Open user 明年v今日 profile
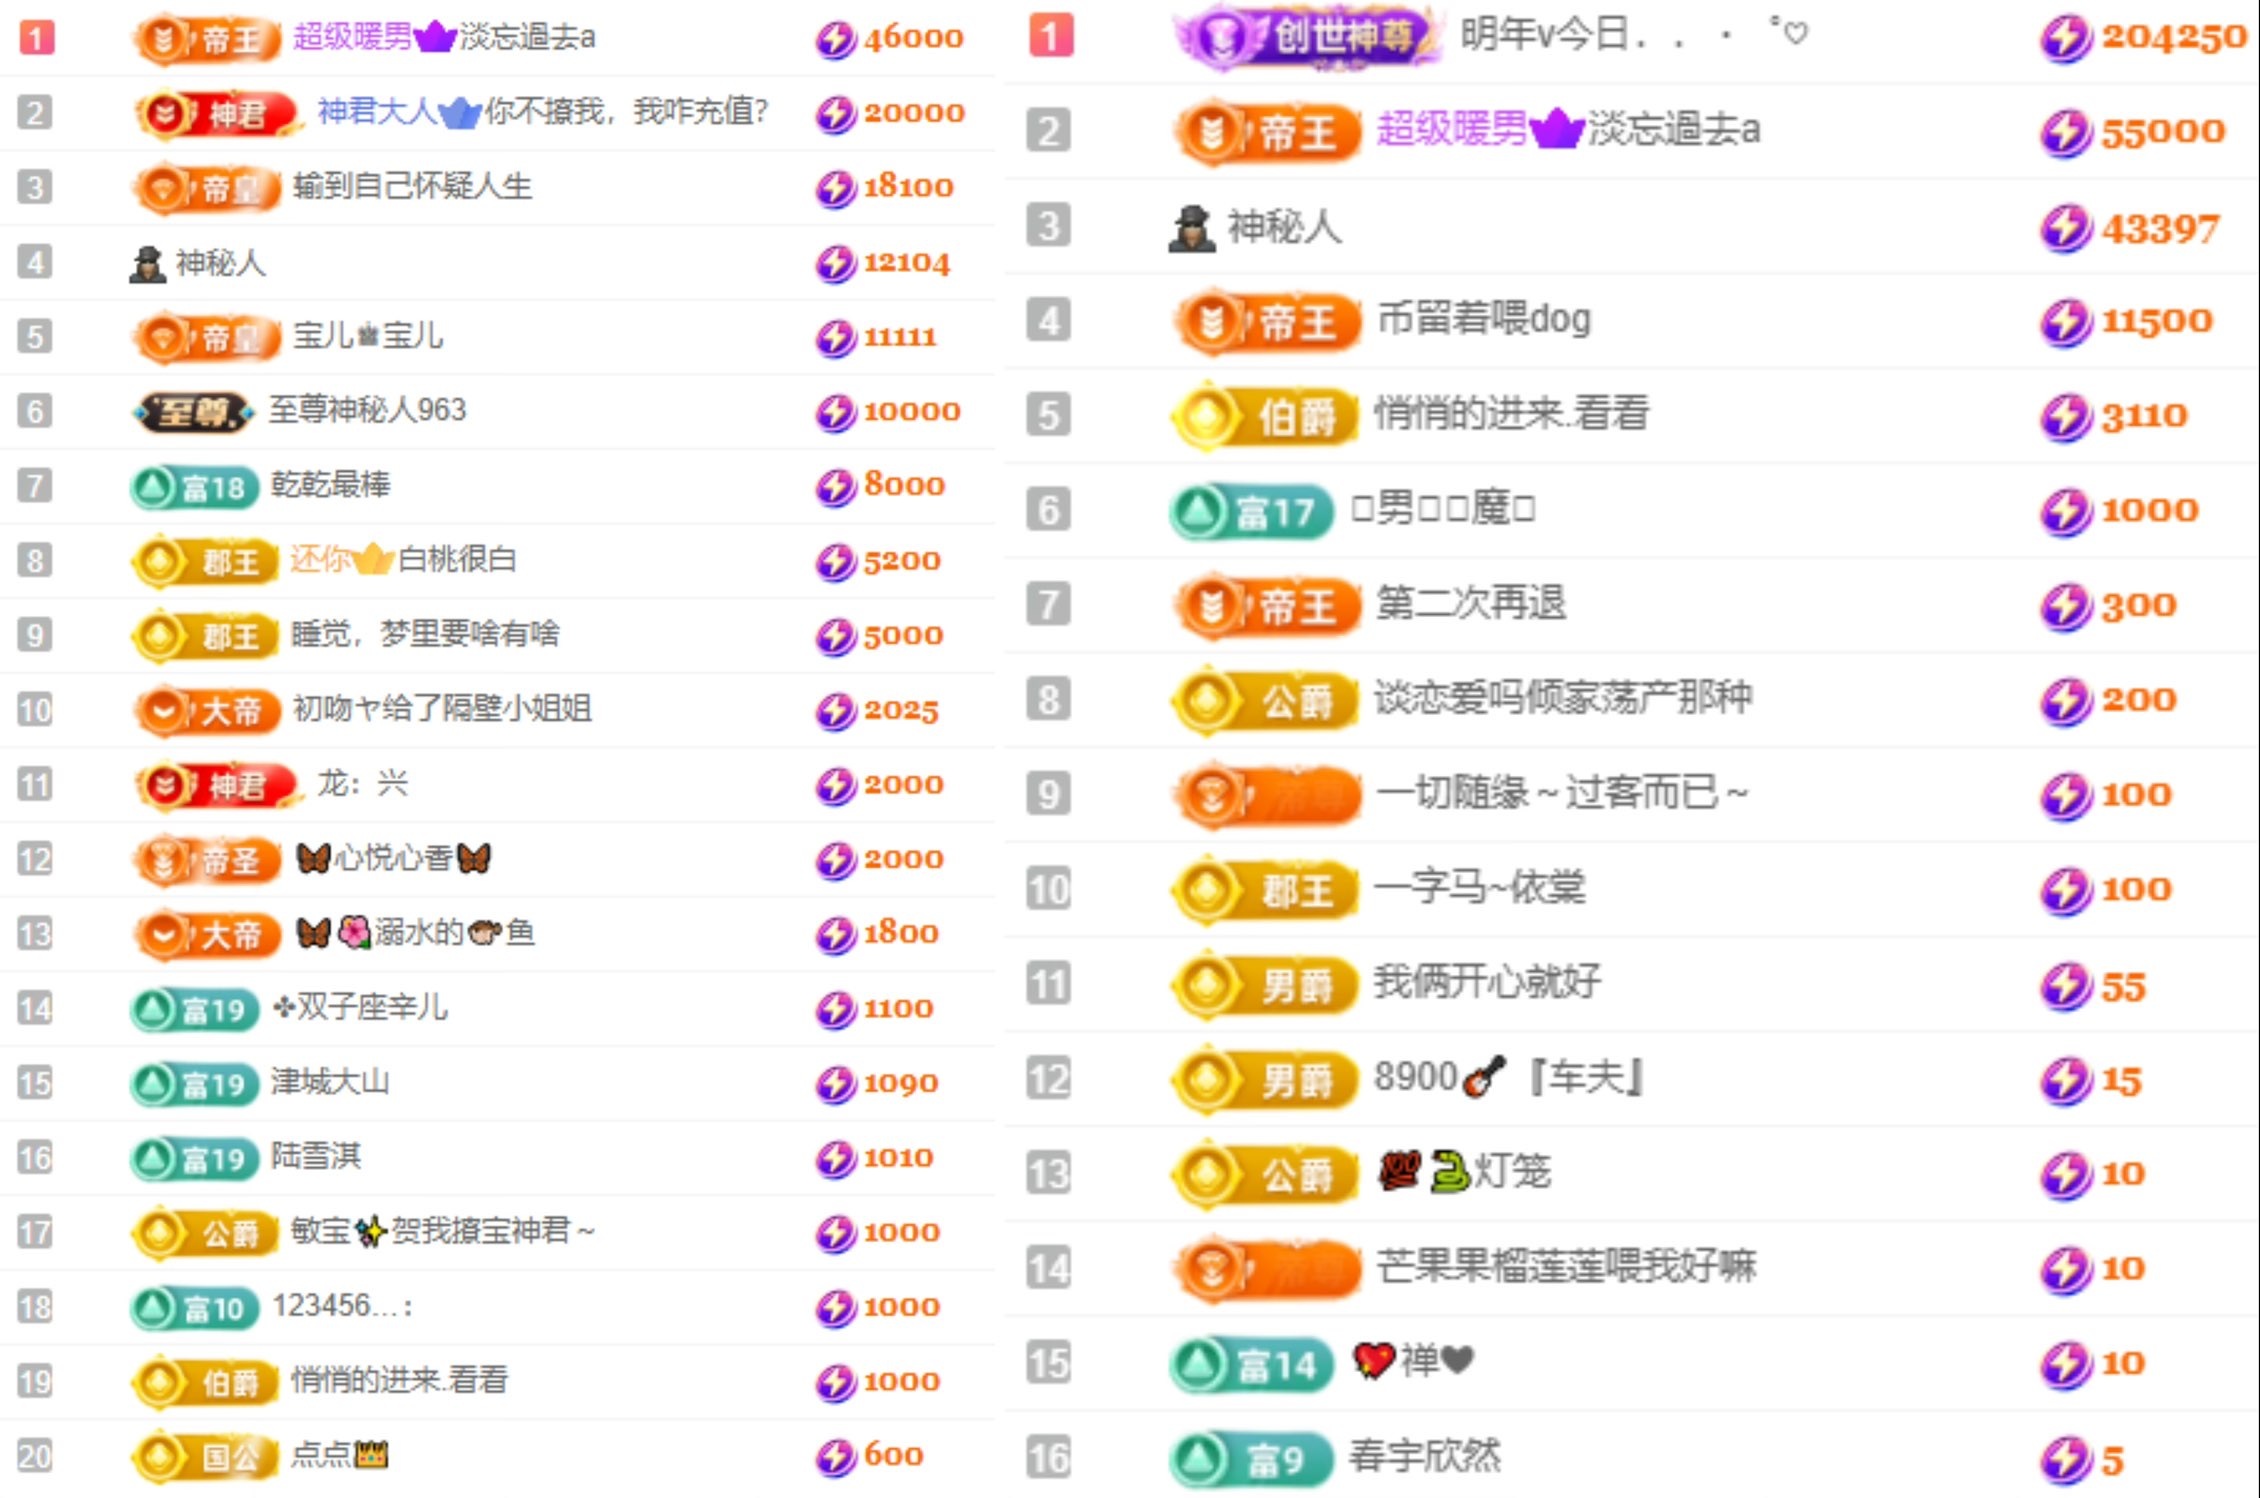This screenshot has height=1498, width=2260. click(x=1634, y=35)
